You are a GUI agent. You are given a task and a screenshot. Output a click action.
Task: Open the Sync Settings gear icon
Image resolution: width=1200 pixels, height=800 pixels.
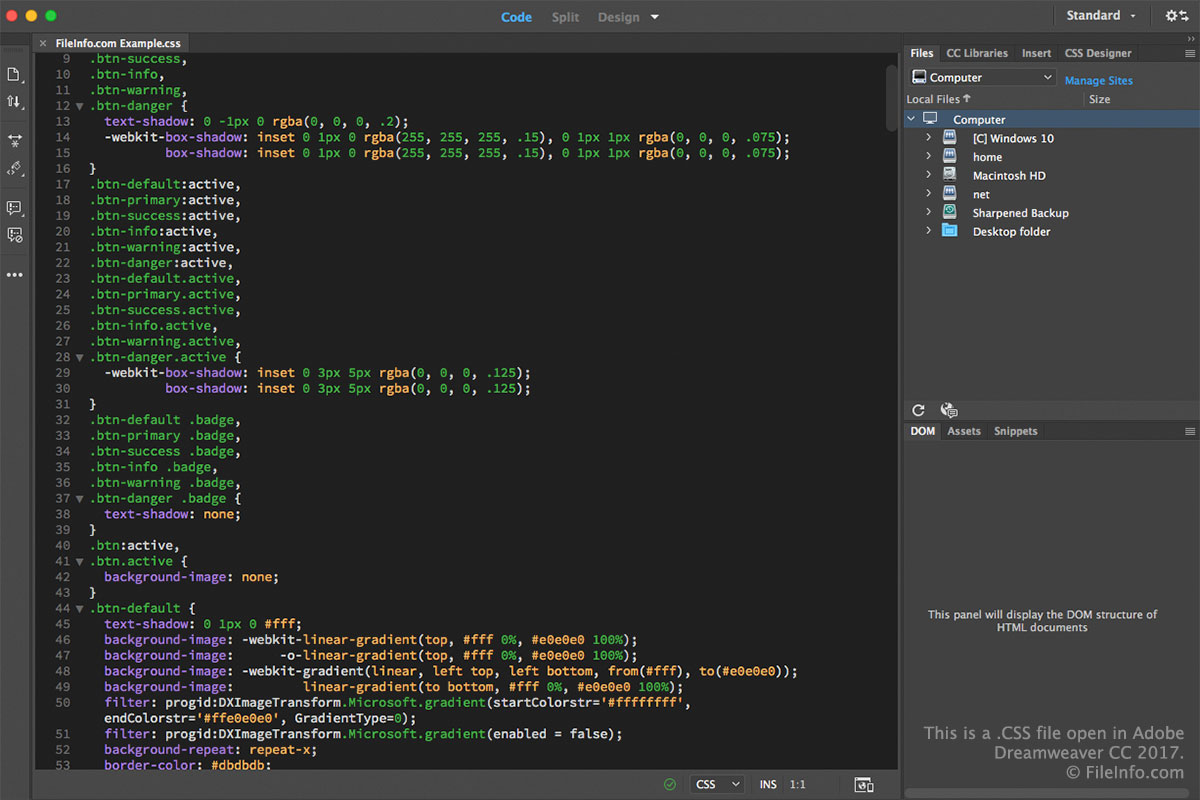tap(1176, 16)
